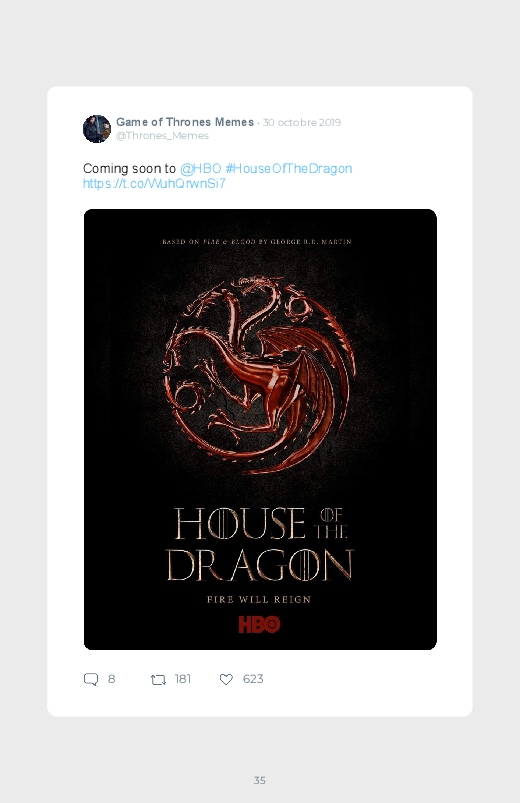Screen dimensions: 520x803
Task: Click the red HBO logo on the poster
Action: coord(259,624)
